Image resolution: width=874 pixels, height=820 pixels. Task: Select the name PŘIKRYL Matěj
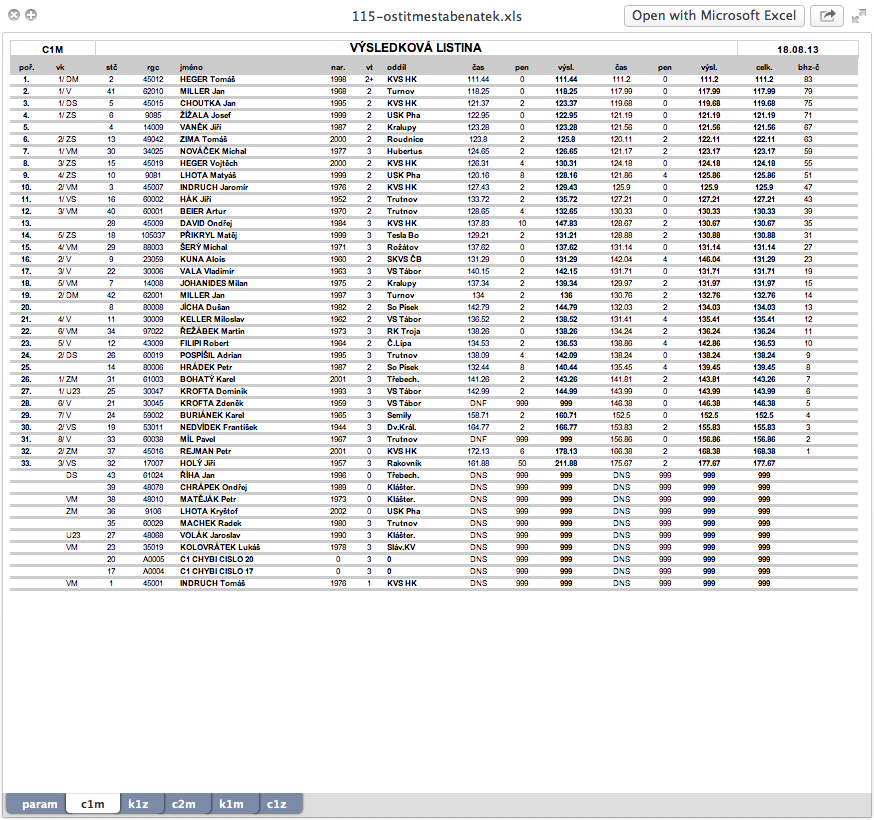(x=208, y=235)
